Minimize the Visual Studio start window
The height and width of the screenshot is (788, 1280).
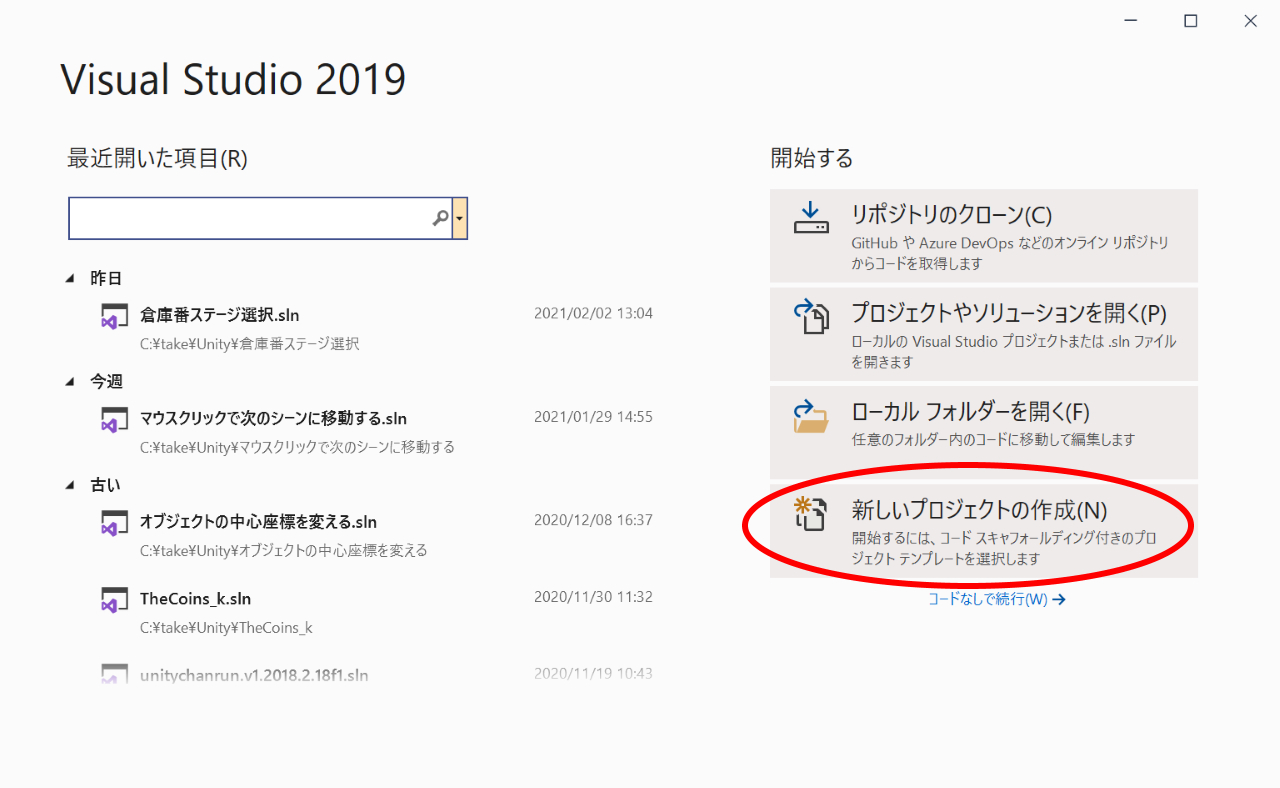1129,20
